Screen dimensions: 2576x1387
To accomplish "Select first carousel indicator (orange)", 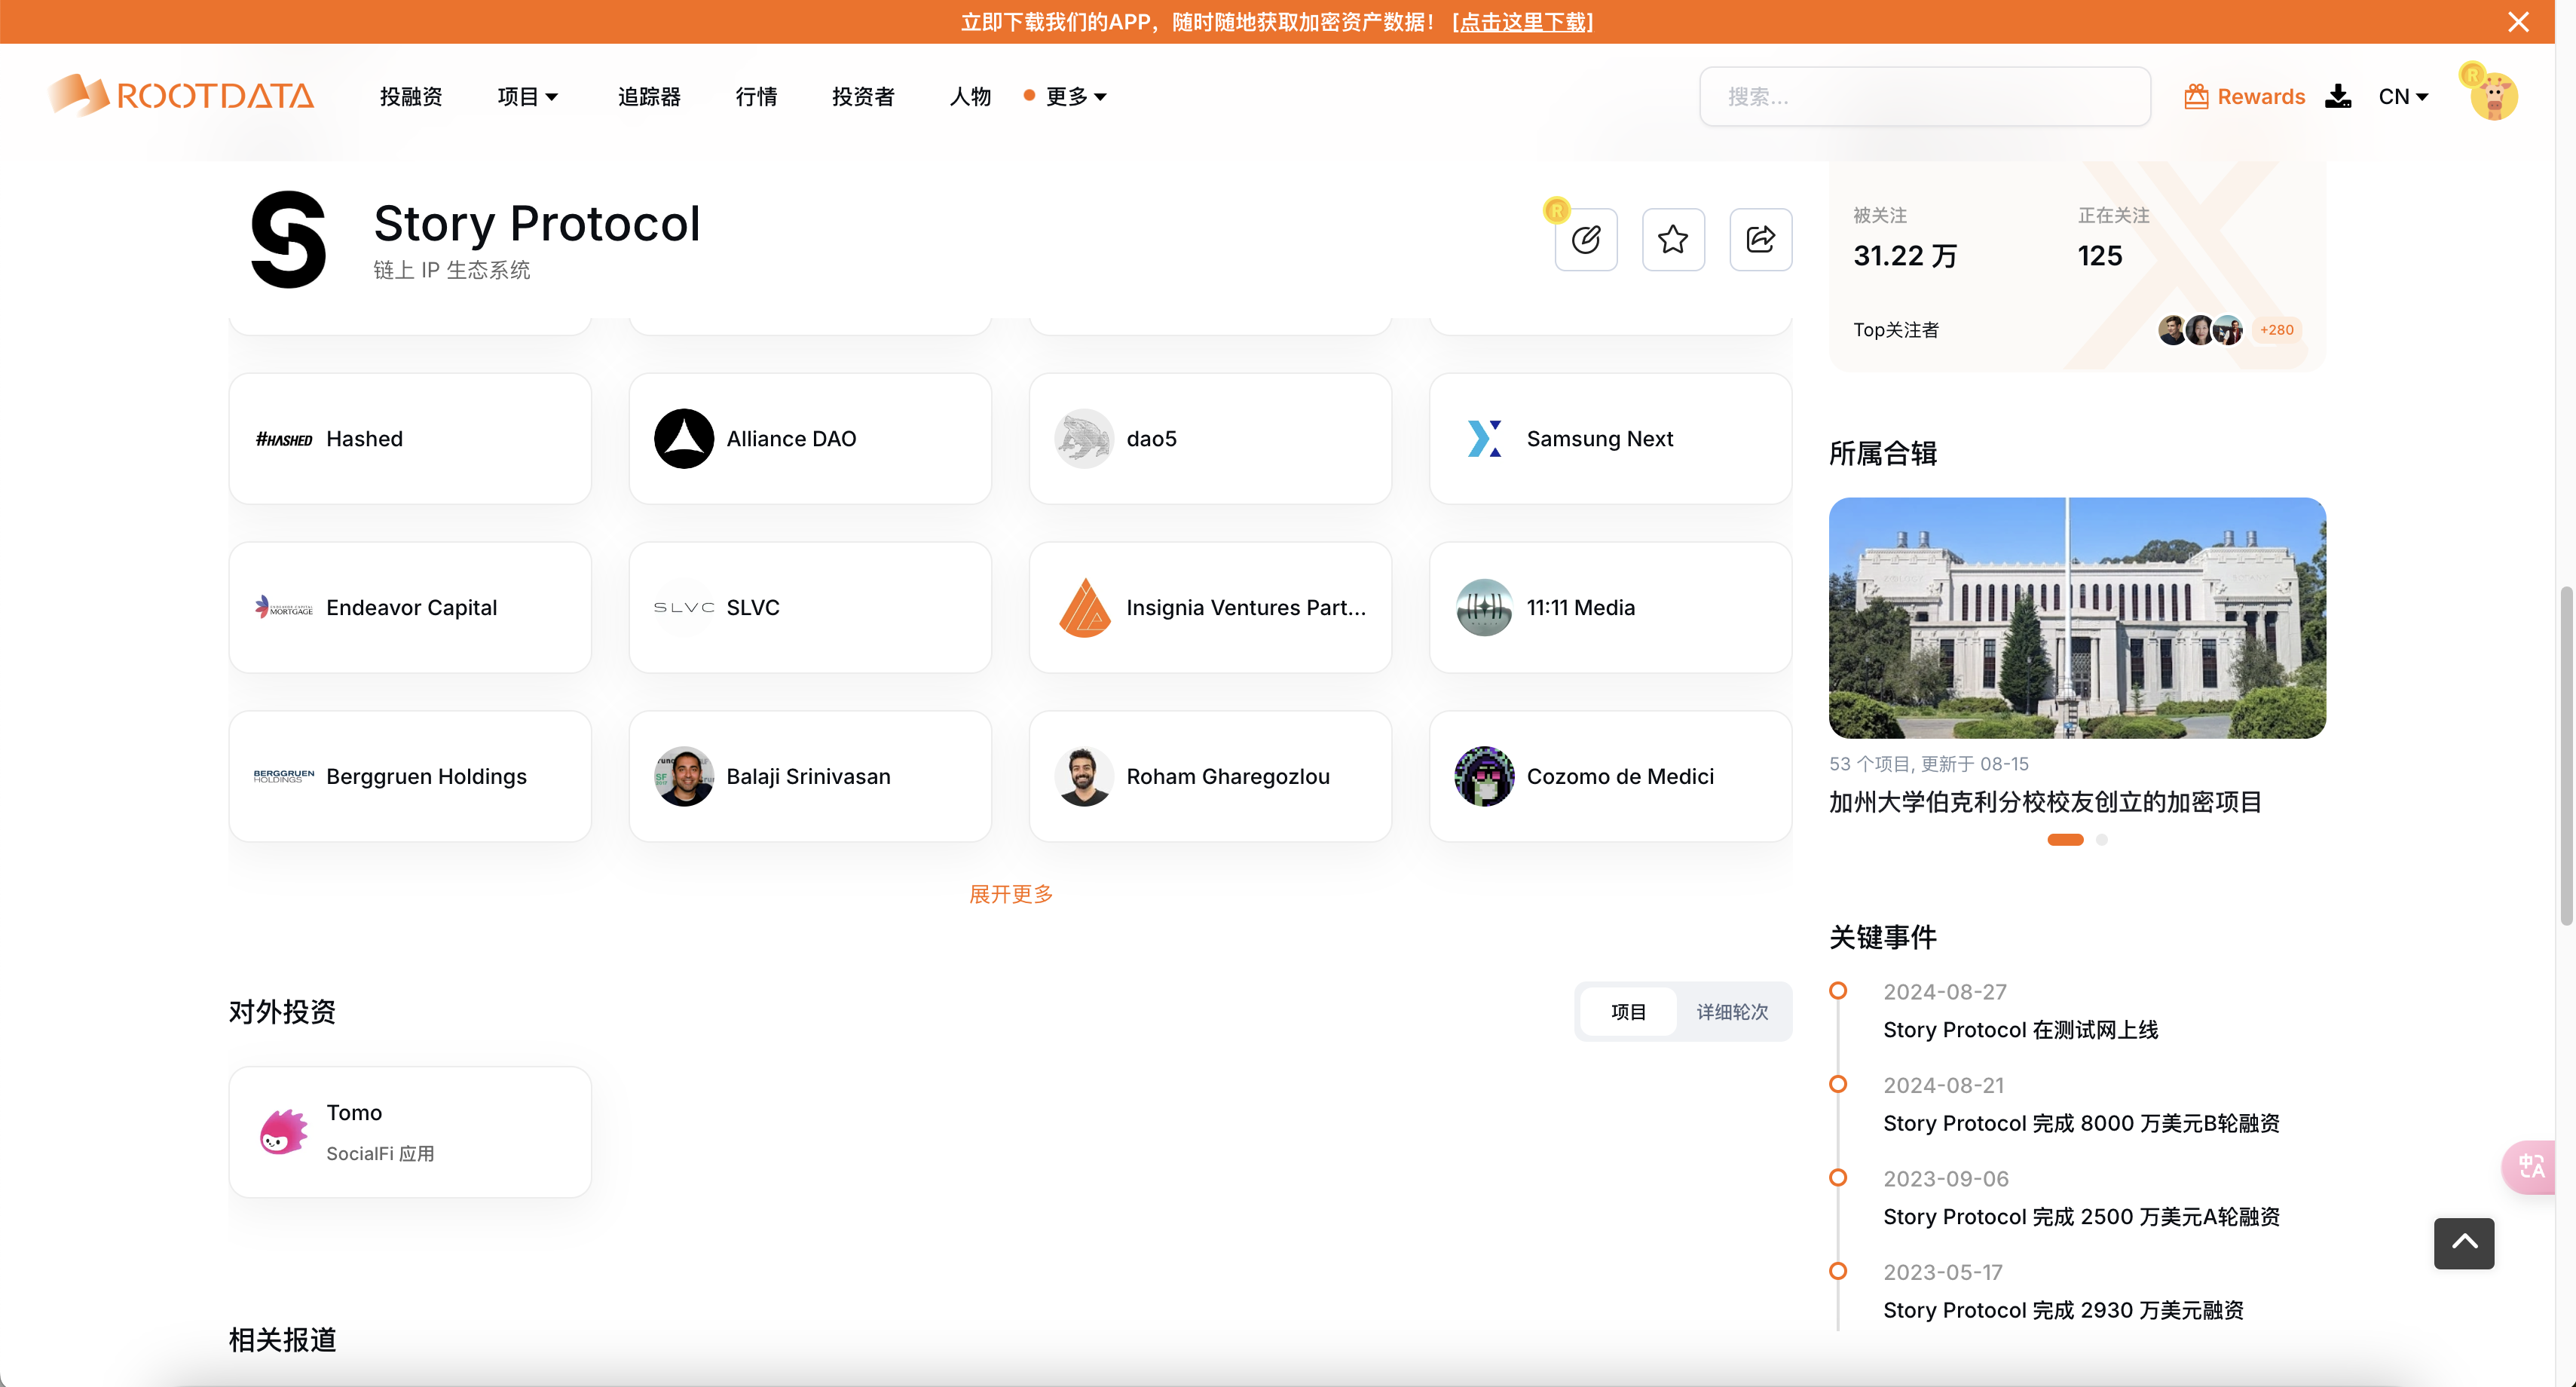I will tap(2065, 840).
